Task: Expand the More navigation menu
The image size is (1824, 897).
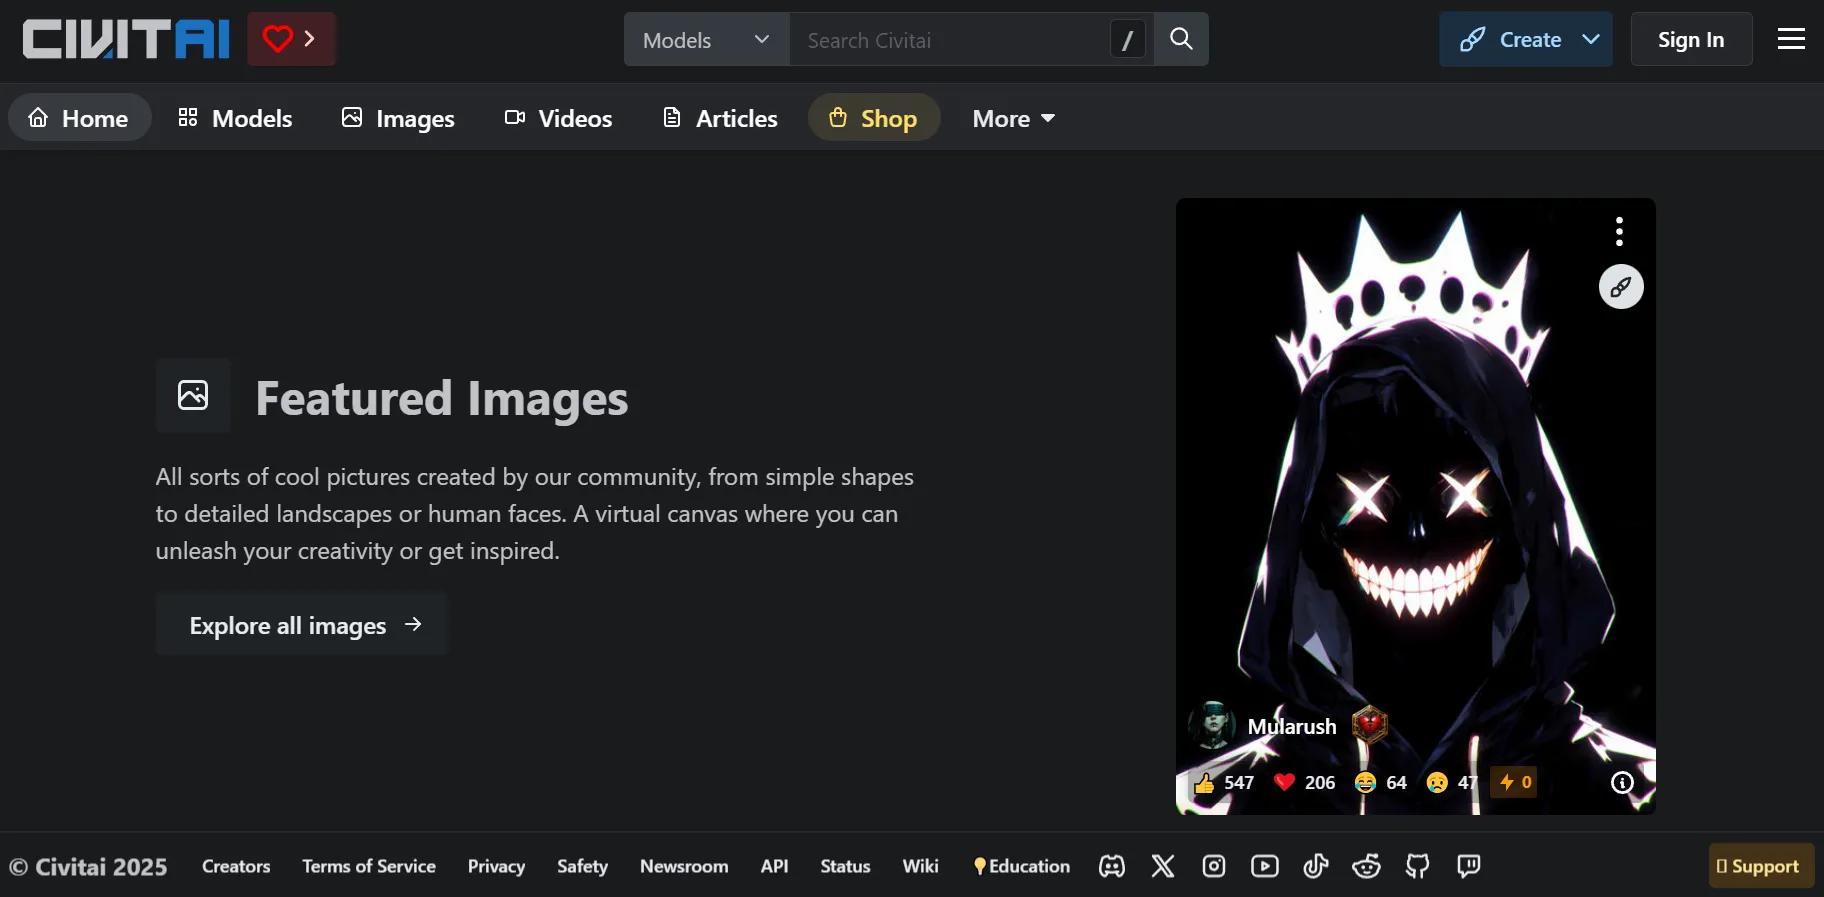Action: click(1013, 118)
